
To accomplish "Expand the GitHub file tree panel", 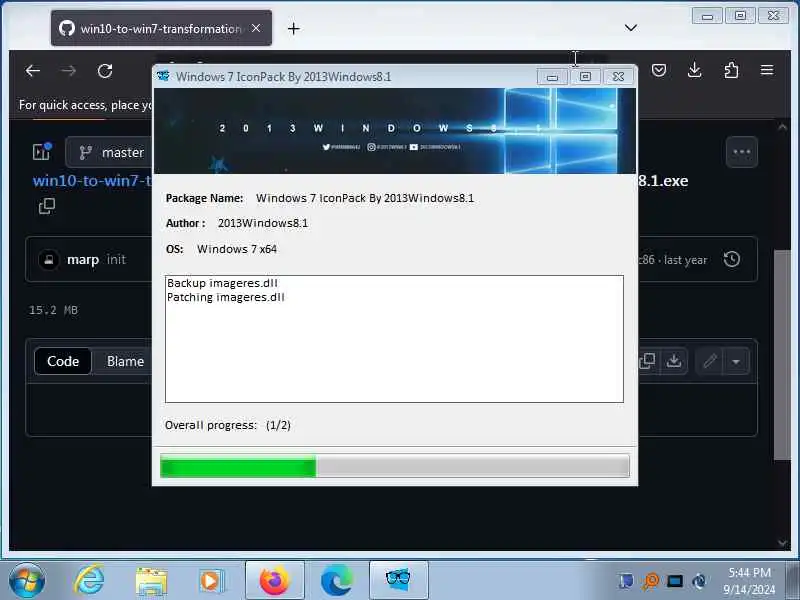I will 42,152.
